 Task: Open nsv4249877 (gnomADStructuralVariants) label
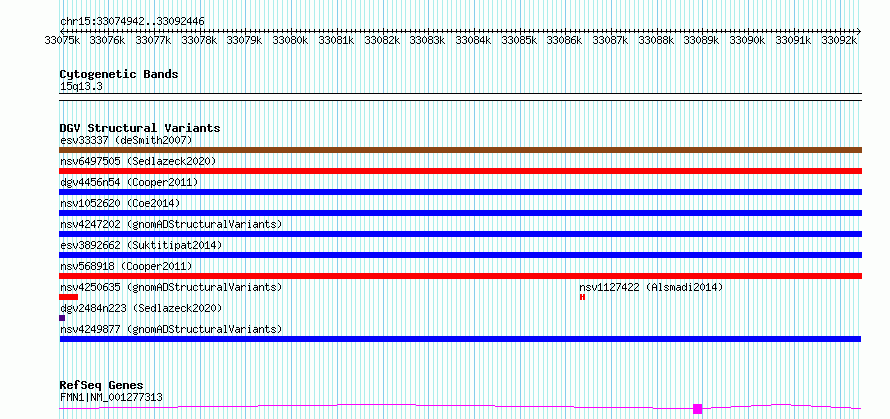pos(171,329)
